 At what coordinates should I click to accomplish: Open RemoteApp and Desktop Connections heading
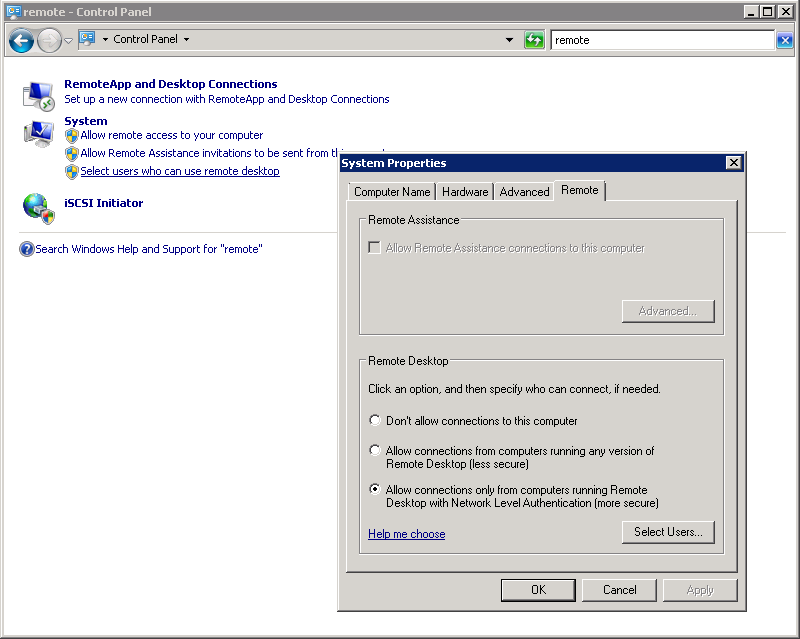coord(170,84)
